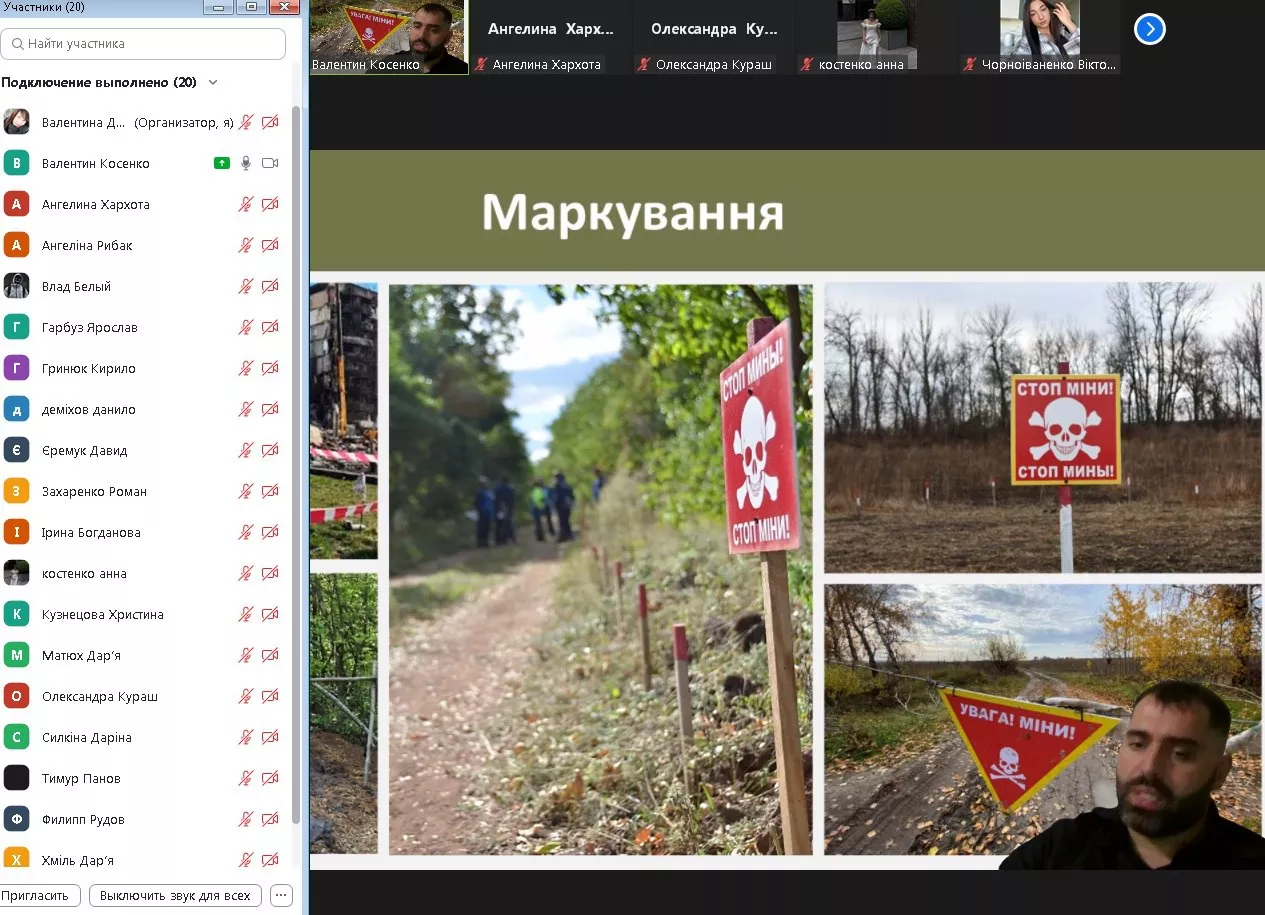The width and height of the screenshot is (1265, 915).
Task: Click the avatar icon of Гарбуз Ярослав
Action: 16,327
